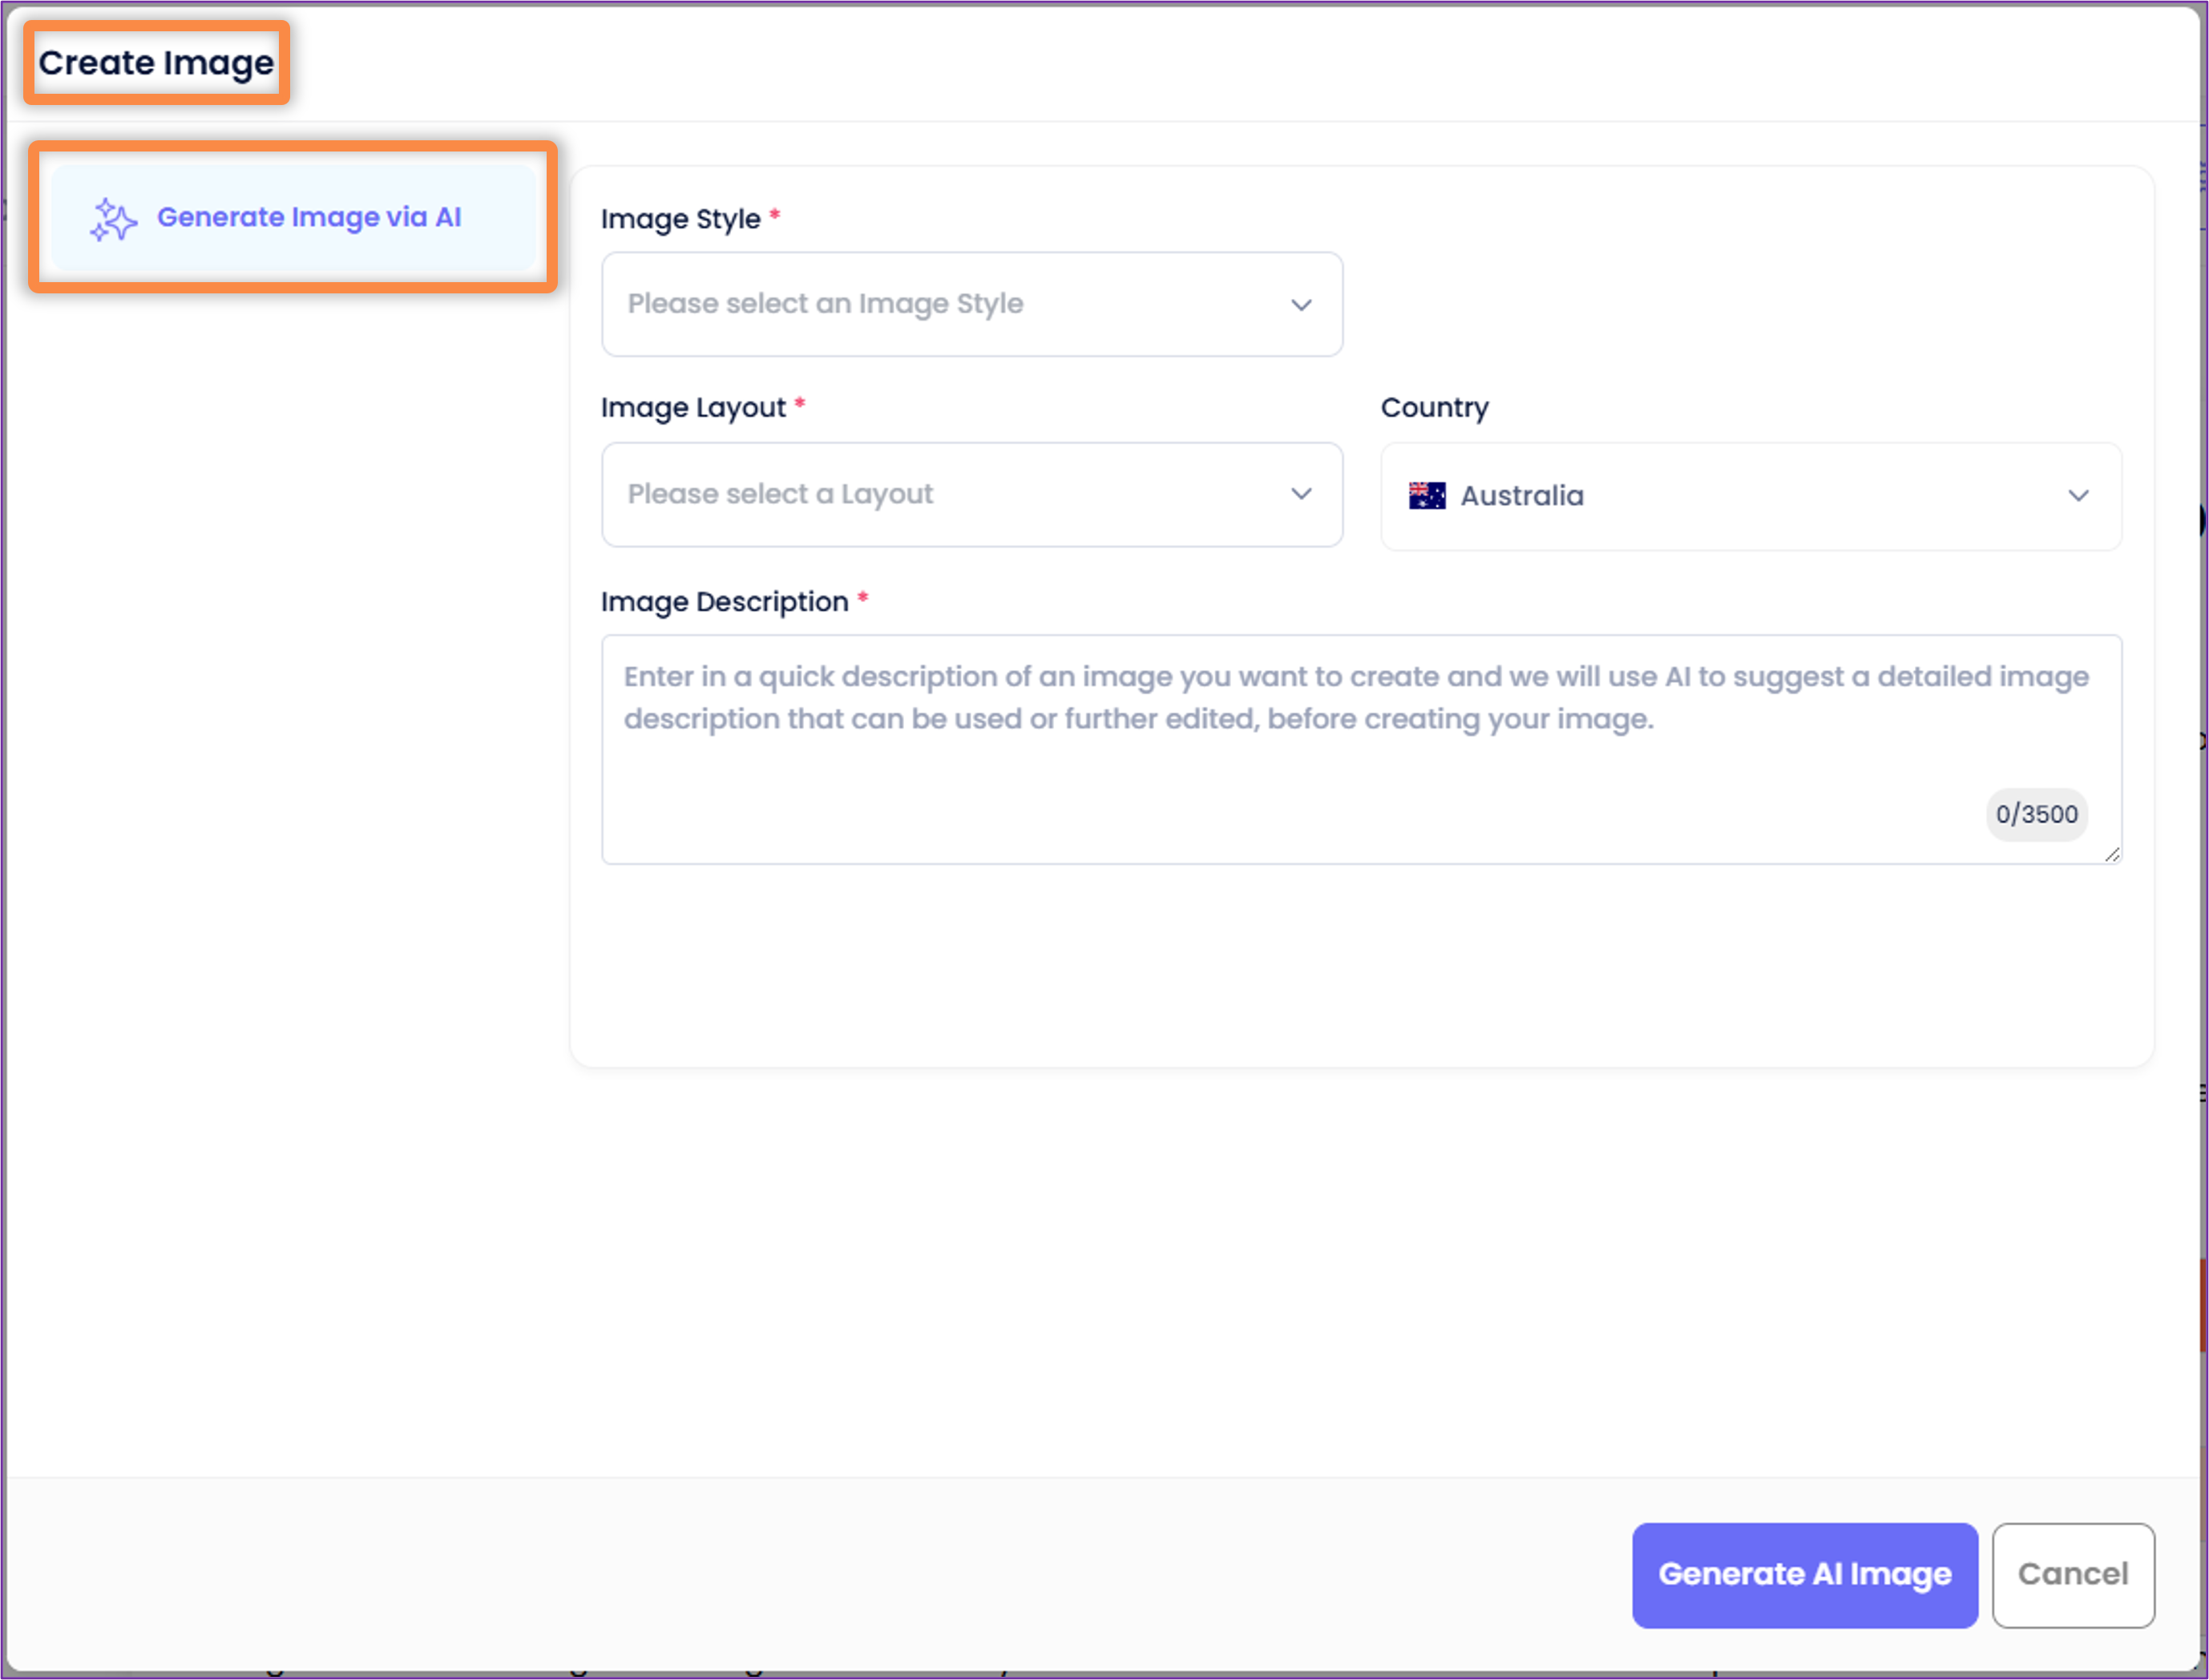Click the chevron arrow in Image Style field
The image size is (2209, 1680).
click(1300, 305)
